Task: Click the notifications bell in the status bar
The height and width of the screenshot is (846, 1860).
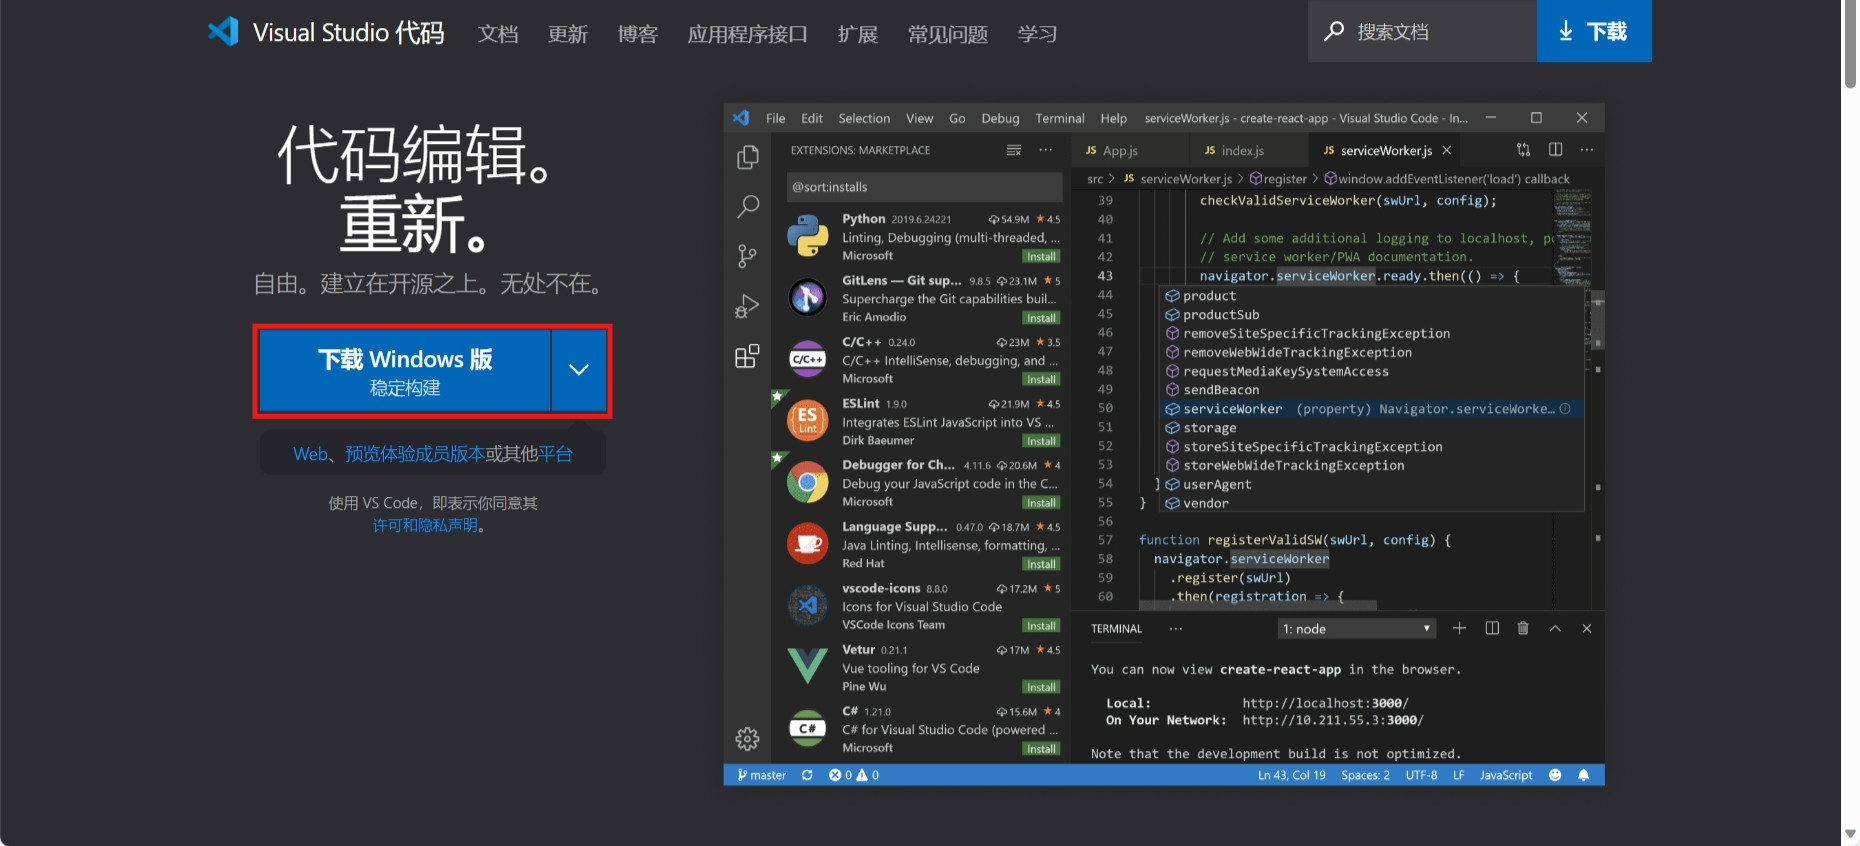Action: point(1583,775)
